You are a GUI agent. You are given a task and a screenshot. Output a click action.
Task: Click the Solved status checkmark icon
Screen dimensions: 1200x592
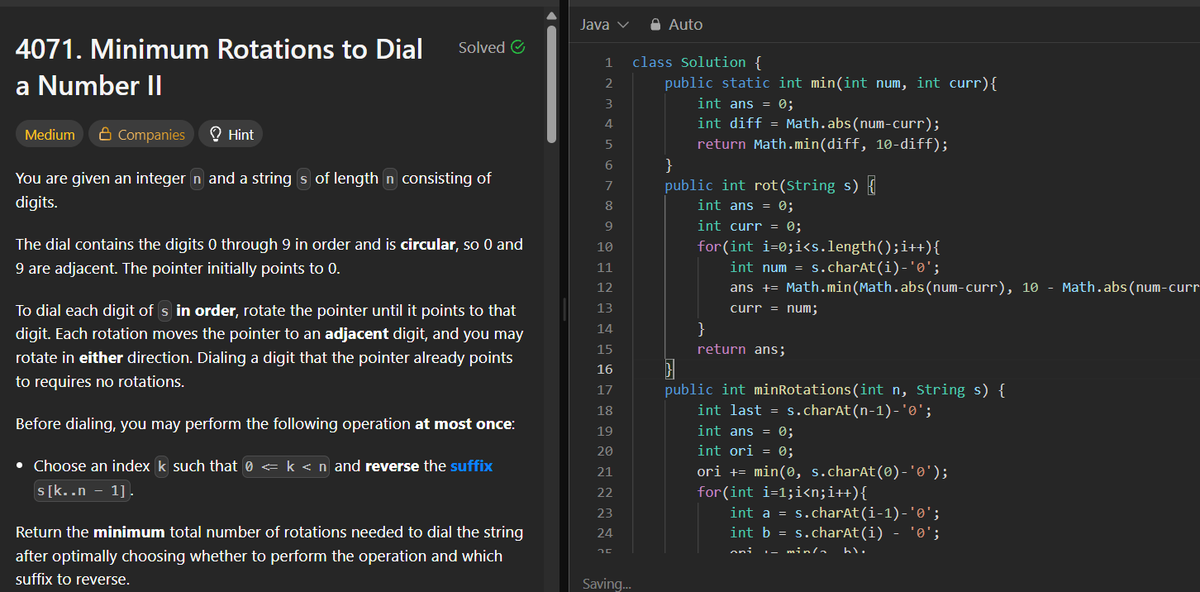point(518,47)
